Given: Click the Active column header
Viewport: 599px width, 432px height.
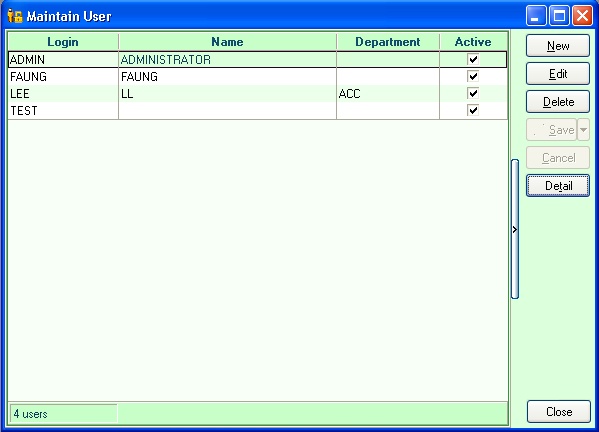Looking at the screenshot, I should point(473,42).
